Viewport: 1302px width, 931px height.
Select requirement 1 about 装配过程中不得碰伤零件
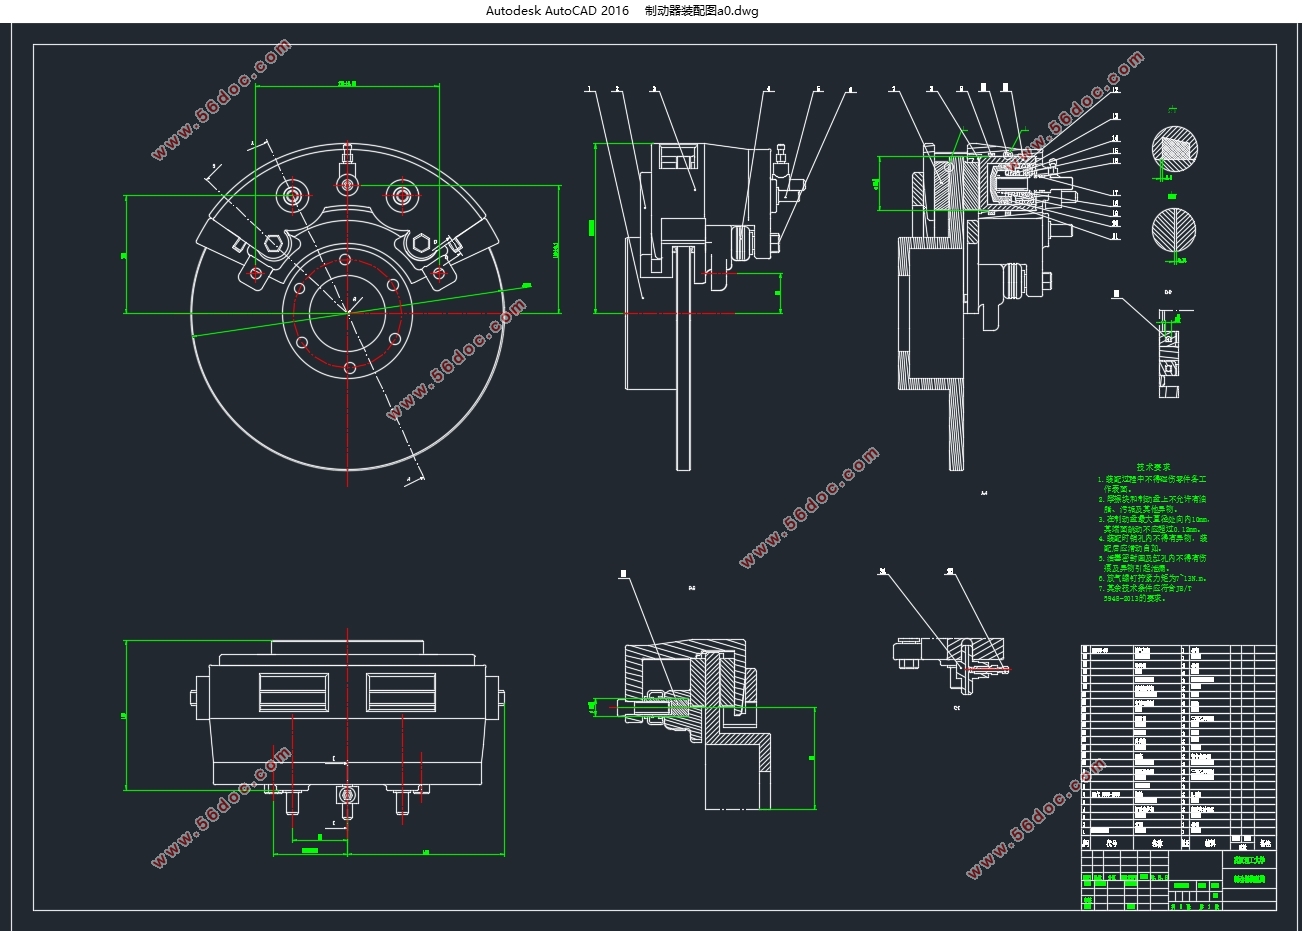pyautogui.click(x=1153, y=484)
